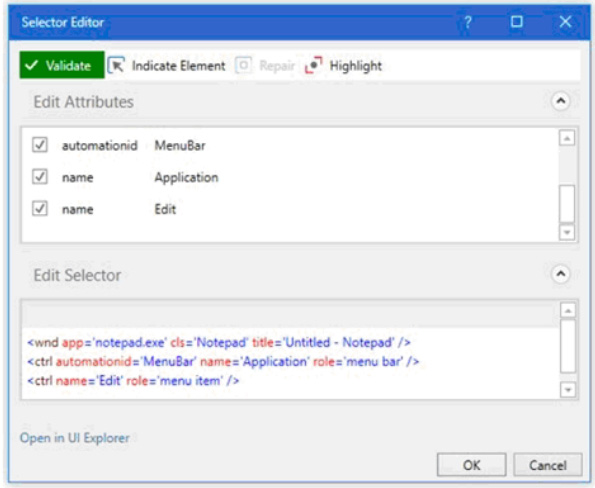Open help via question mark icon
This screenshot has width=595, height=488.
click(x=468, y=22)
